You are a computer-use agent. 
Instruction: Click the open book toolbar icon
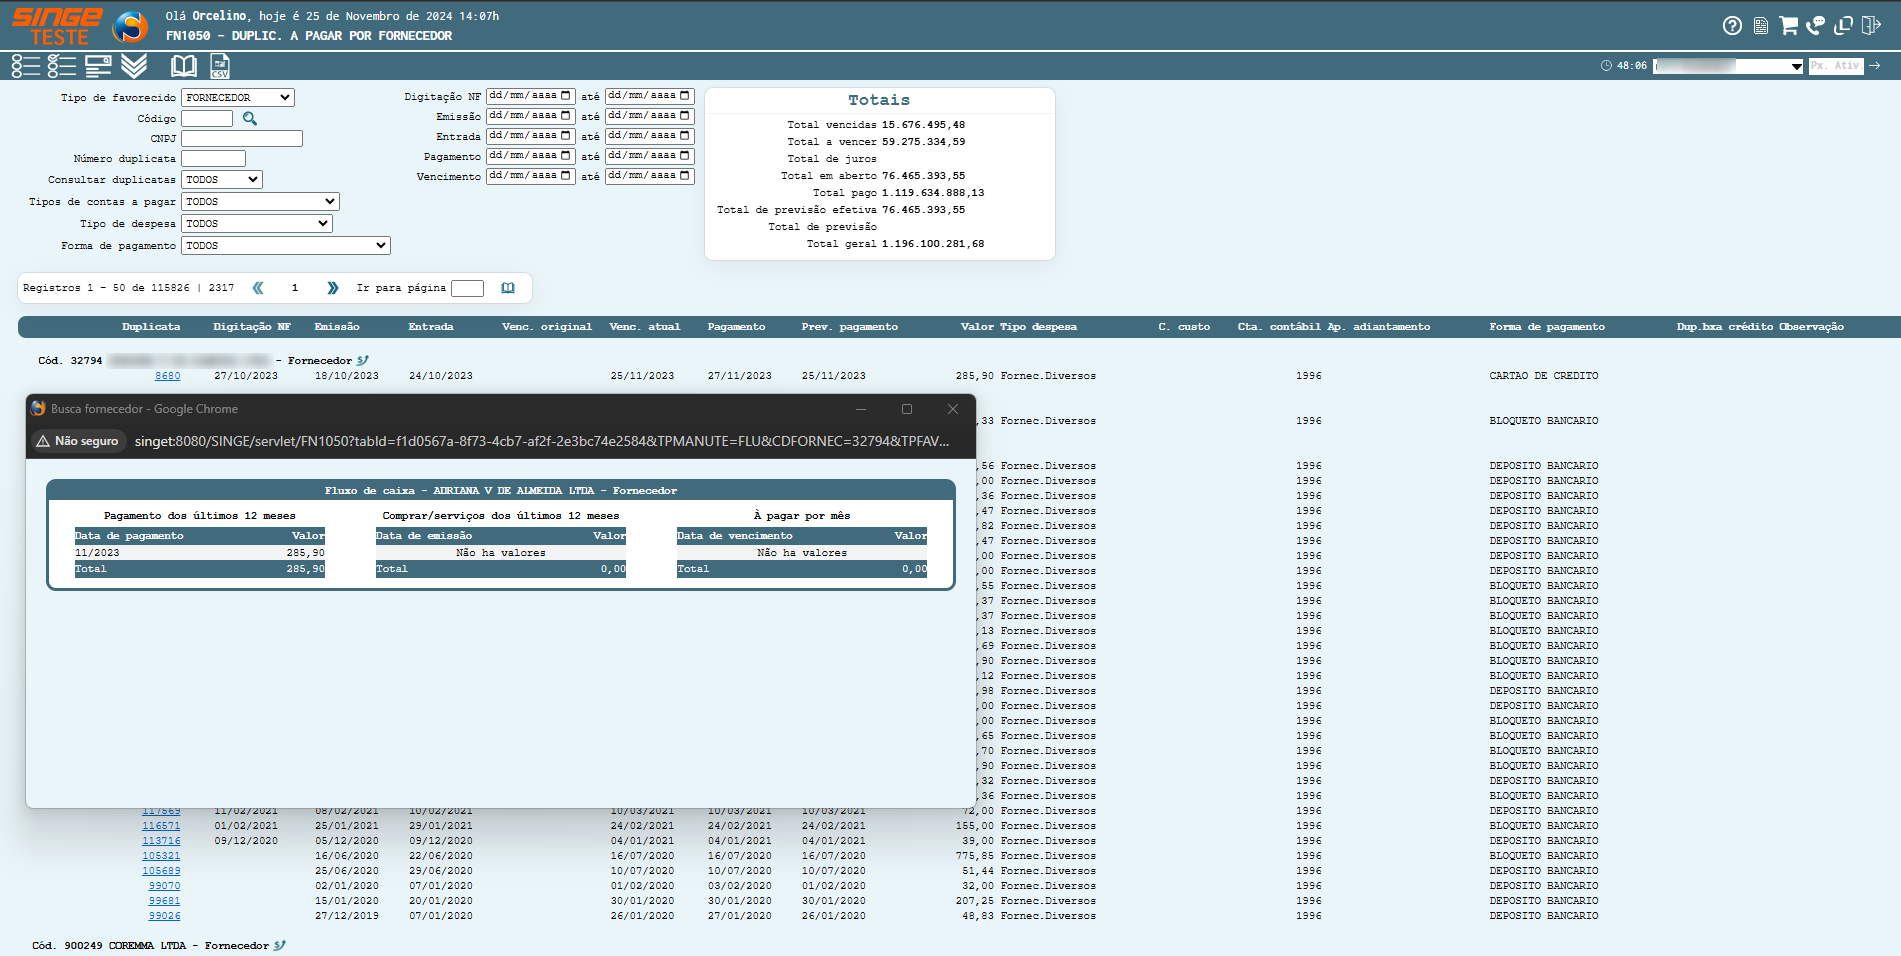184,67
